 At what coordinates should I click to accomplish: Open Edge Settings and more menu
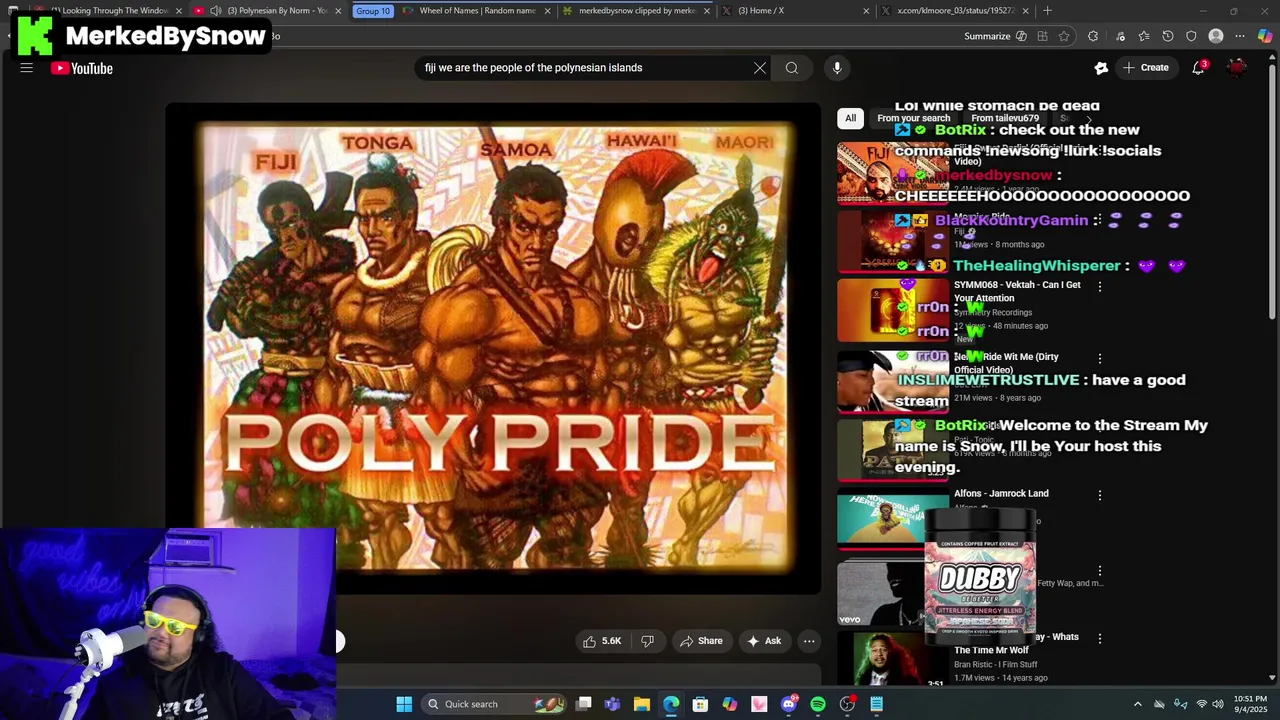coord(1240,36)
